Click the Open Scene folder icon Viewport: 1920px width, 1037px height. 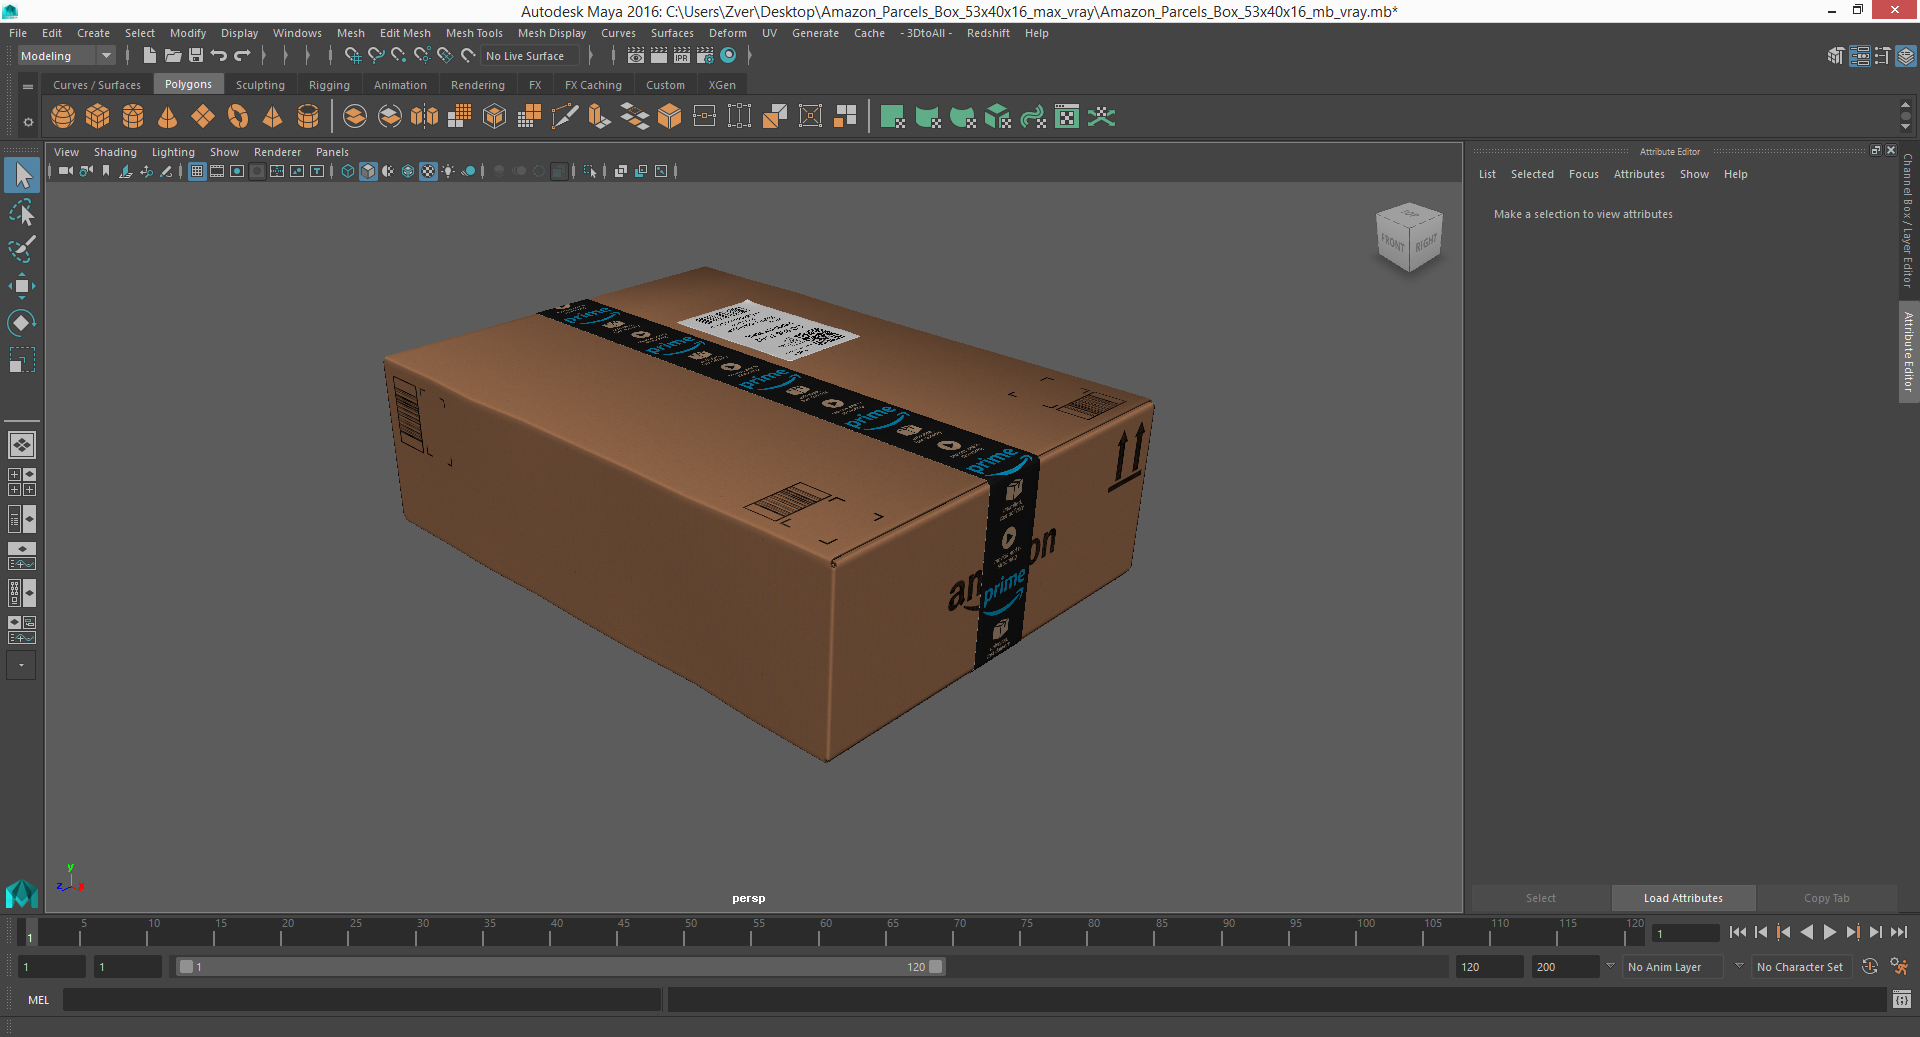coord(173,56)
